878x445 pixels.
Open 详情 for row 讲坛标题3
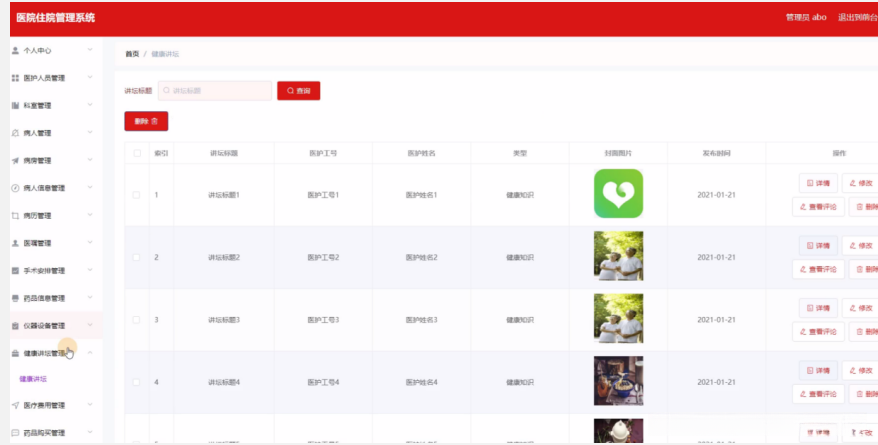pos(818,308)
